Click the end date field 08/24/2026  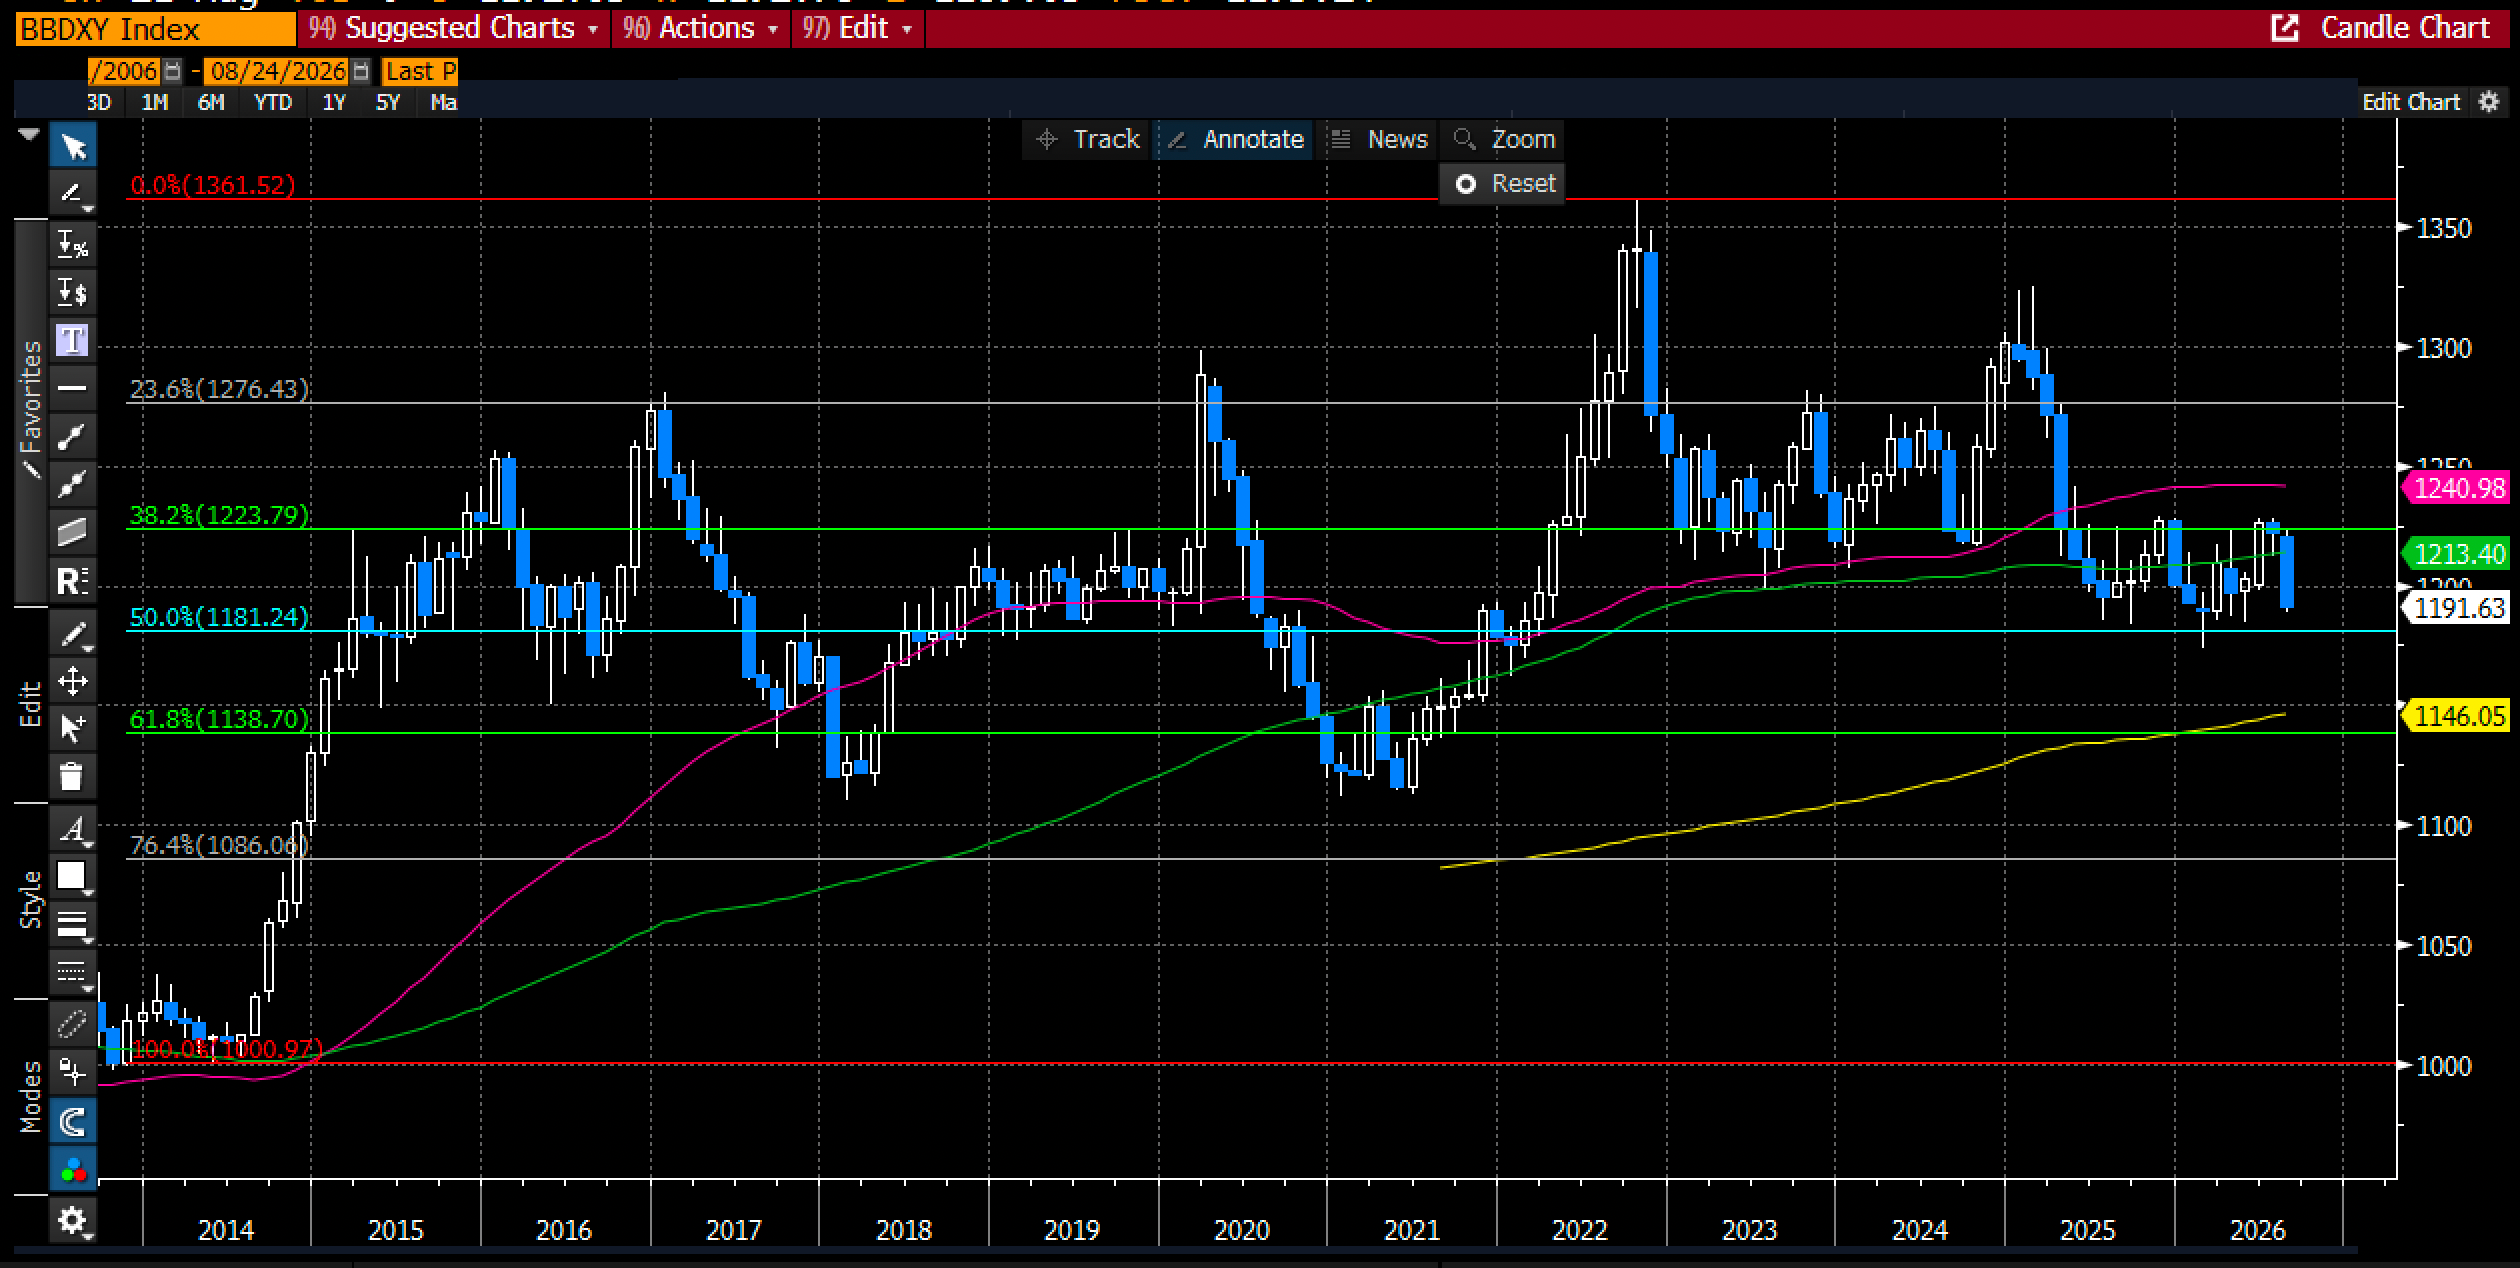[278, 71]
